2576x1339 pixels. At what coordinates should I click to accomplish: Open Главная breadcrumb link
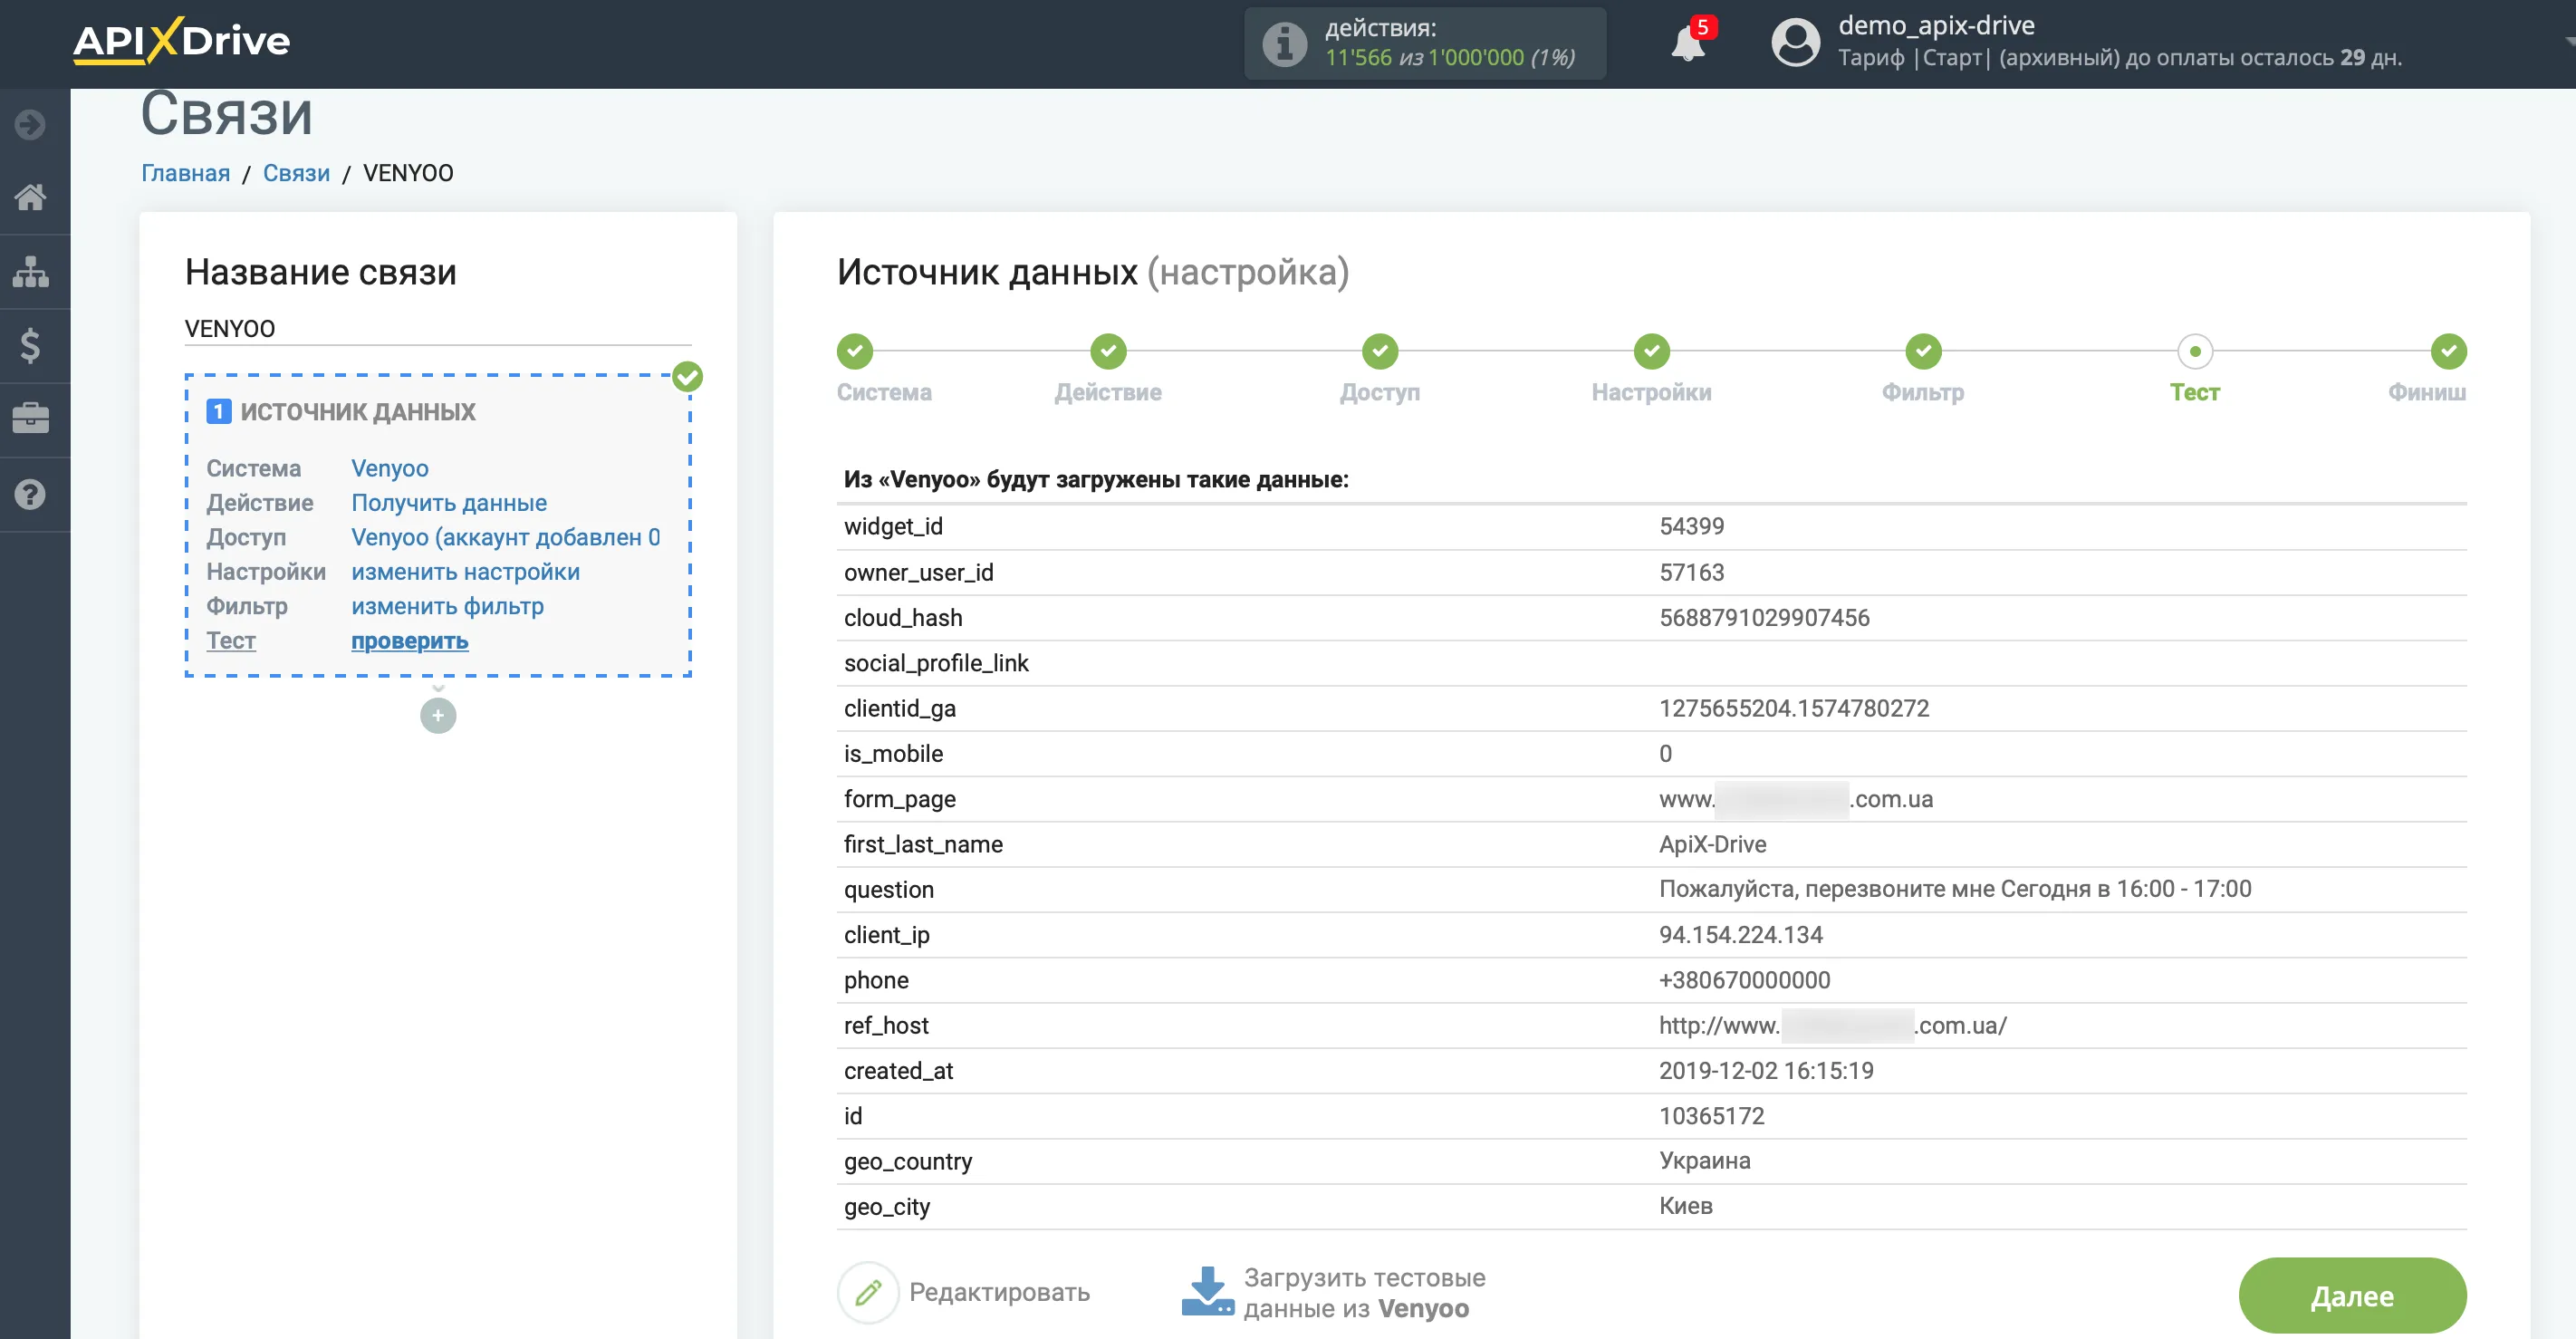point(185,173)
